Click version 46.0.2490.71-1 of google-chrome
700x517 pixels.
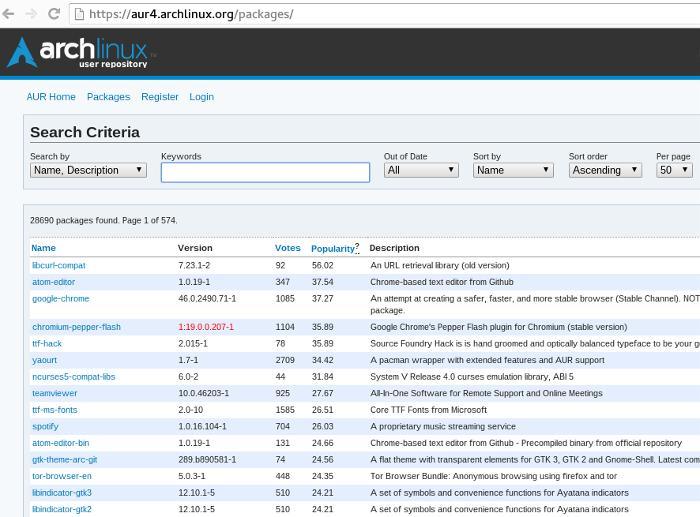pyautogui.click(x=207, y=299)
